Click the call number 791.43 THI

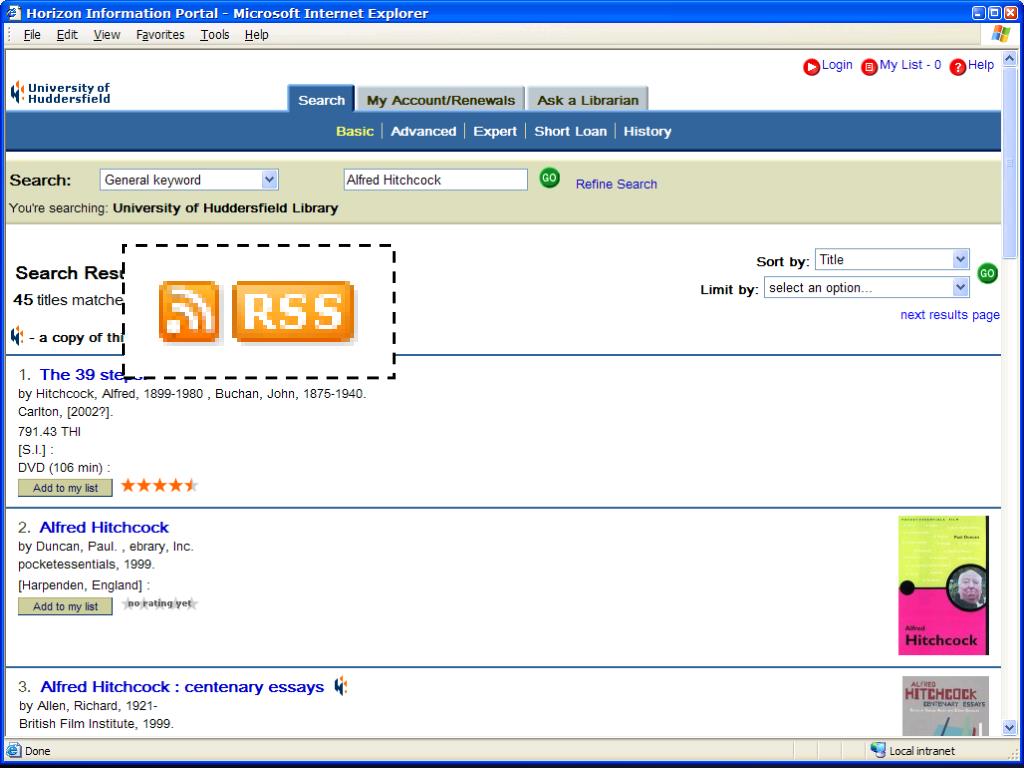[x=50, y=432]
